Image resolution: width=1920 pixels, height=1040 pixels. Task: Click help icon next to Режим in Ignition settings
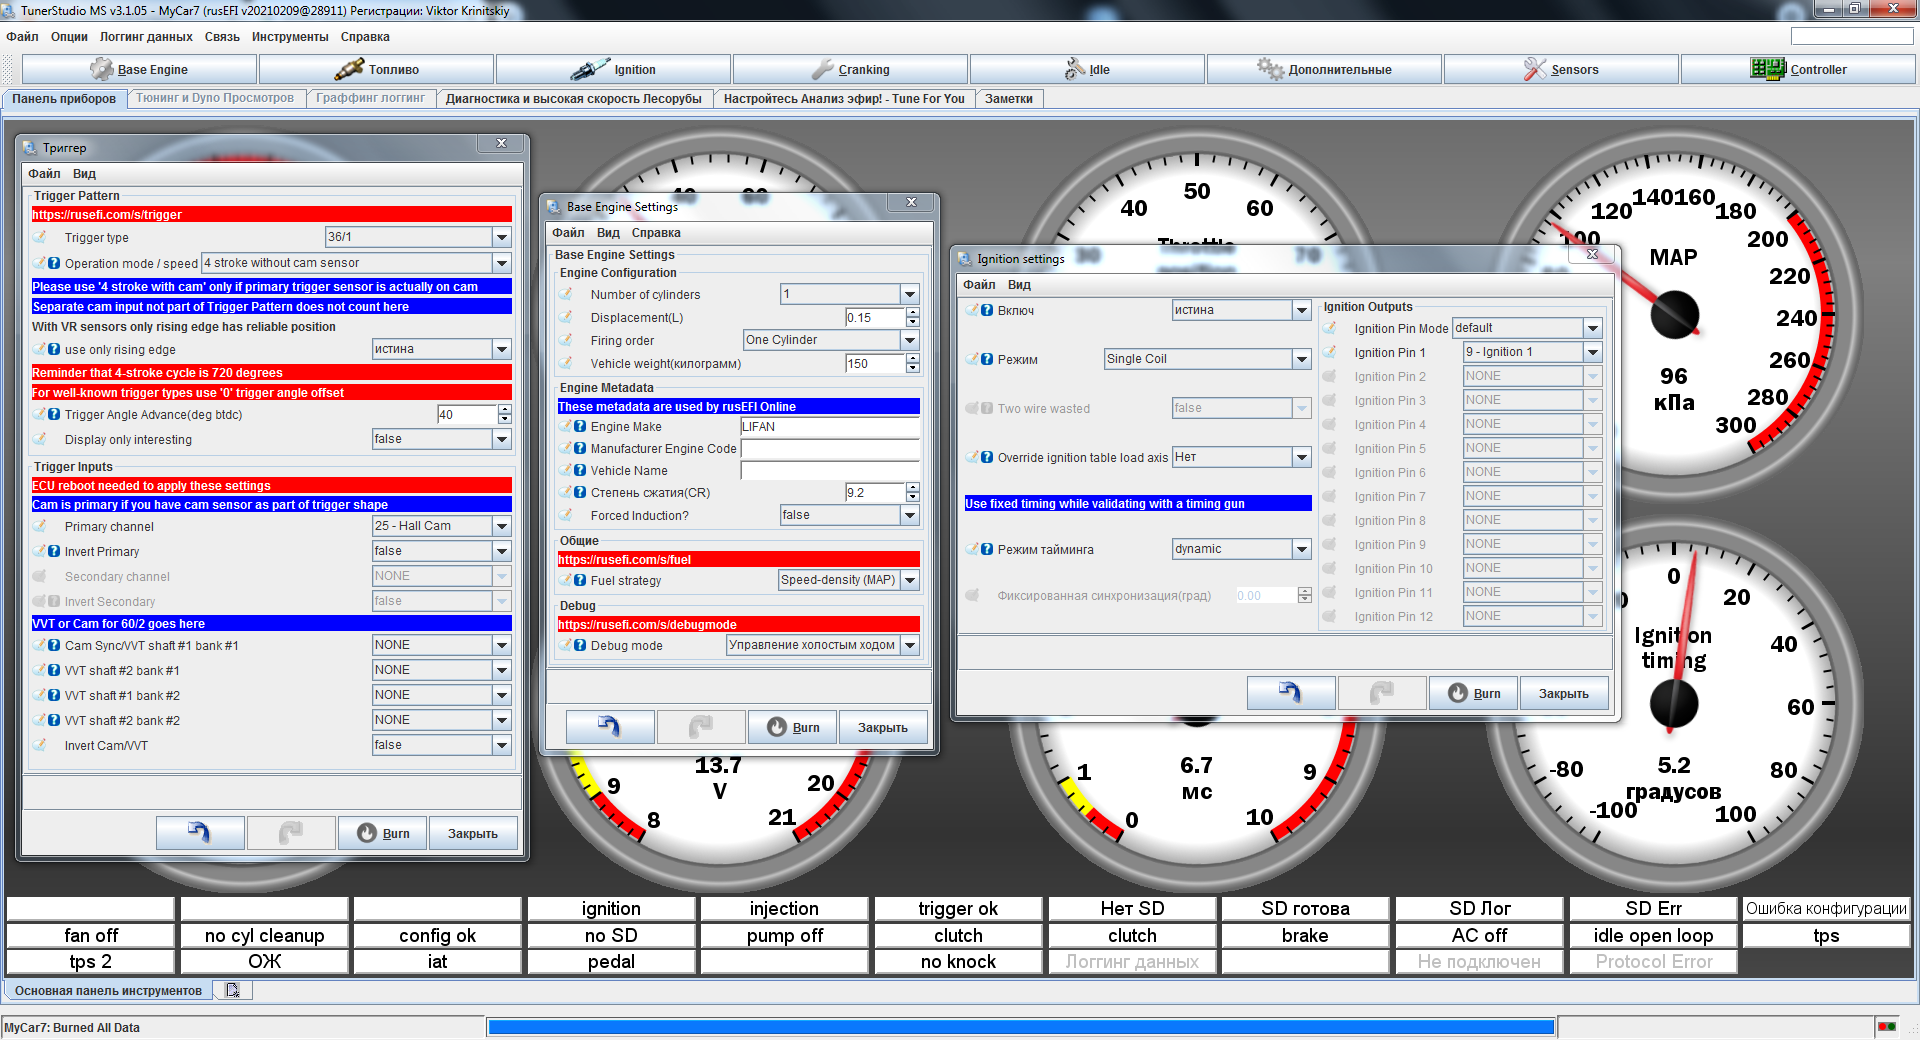tap(987, 359)
